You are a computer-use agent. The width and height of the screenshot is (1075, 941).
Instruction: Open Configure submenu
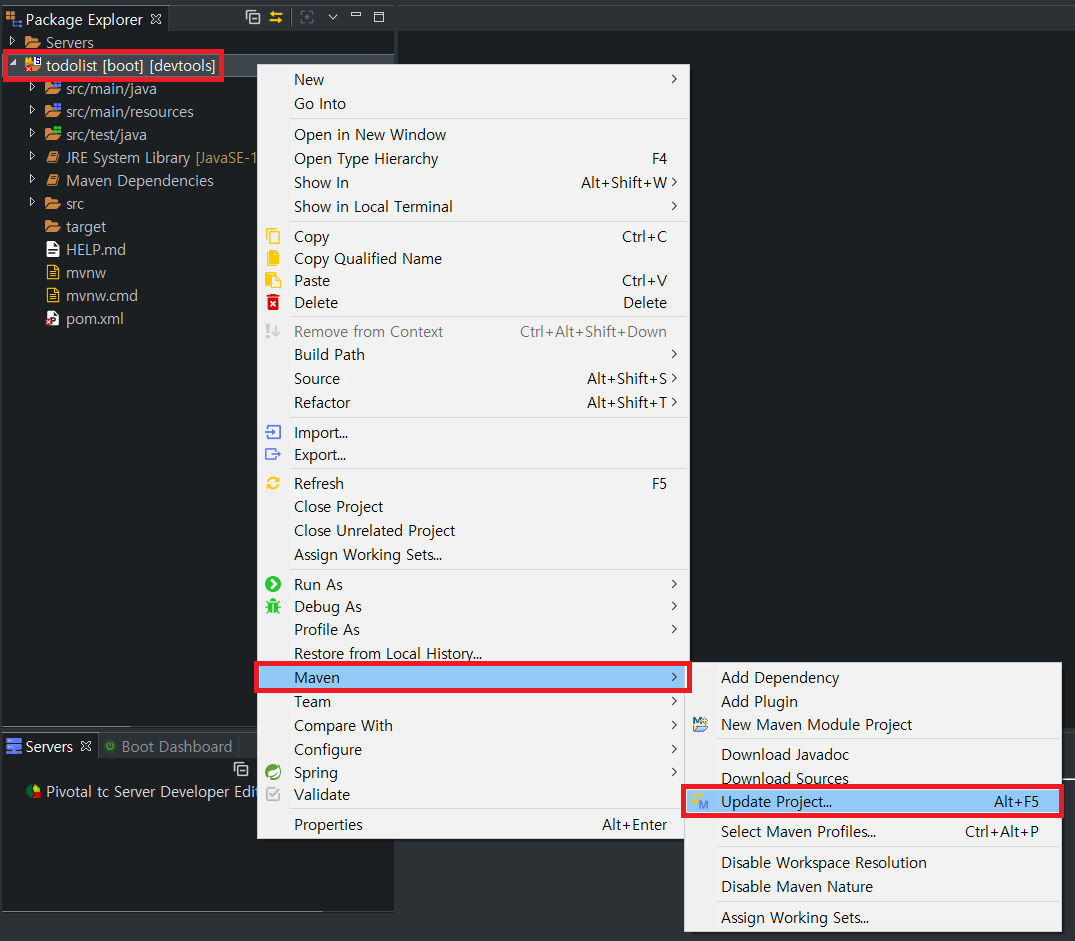(x=473, y=749)
